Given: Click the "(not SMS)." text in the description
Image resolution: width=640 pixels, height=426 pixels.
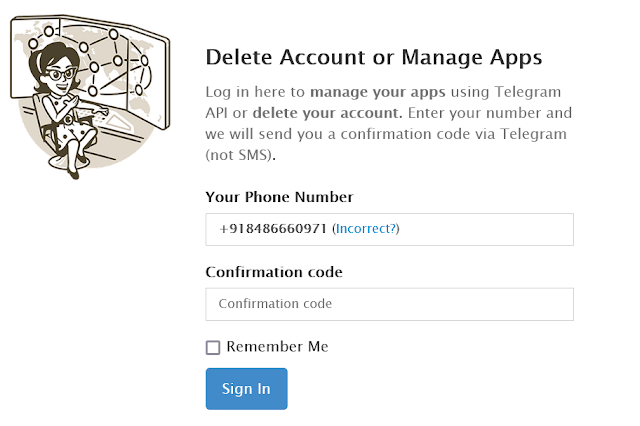Looking at the screenshot, I should pyautogui.click(x=238, y=155).
